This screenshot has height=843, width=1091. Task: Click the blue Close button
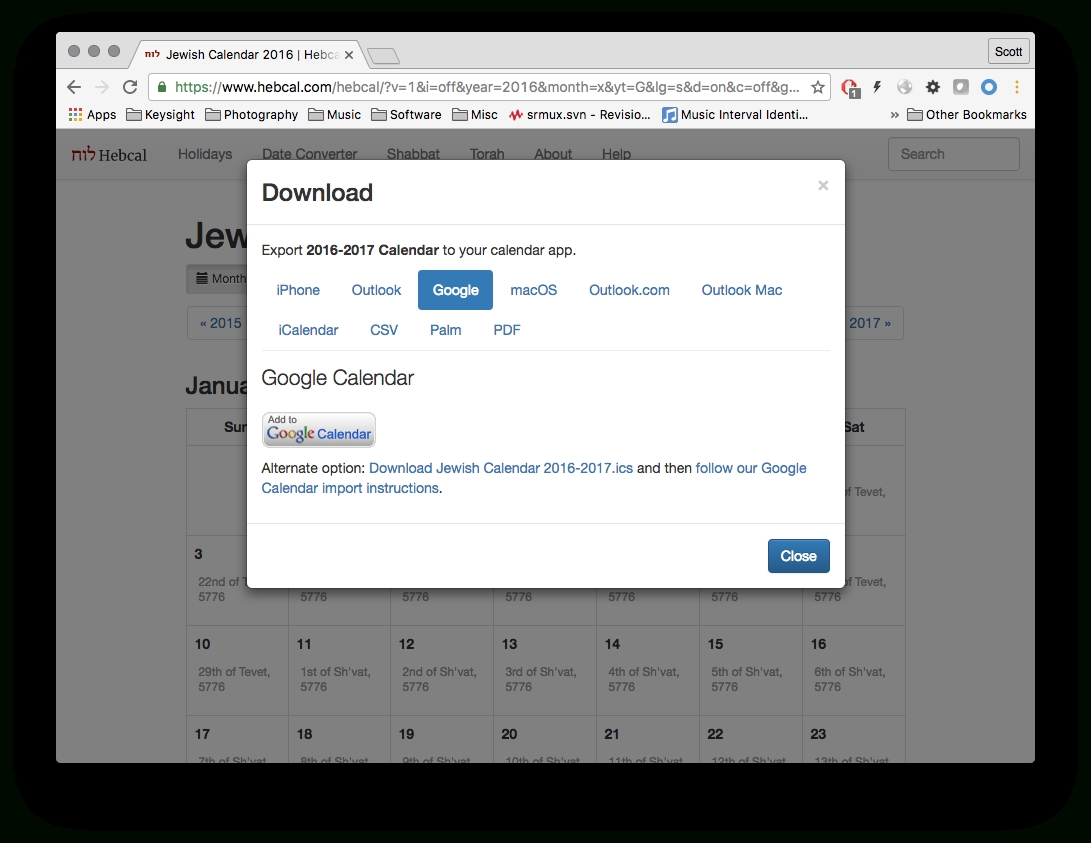pos(798,556)
